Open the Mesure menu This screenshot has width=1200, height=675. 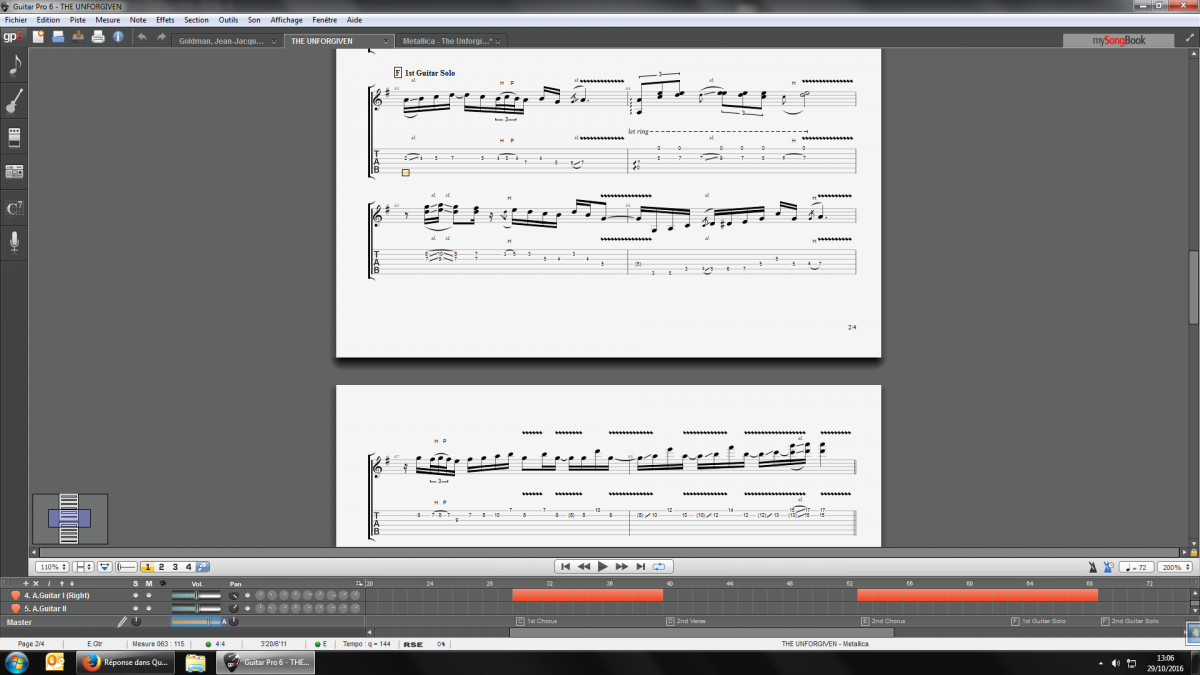point(108,20)
